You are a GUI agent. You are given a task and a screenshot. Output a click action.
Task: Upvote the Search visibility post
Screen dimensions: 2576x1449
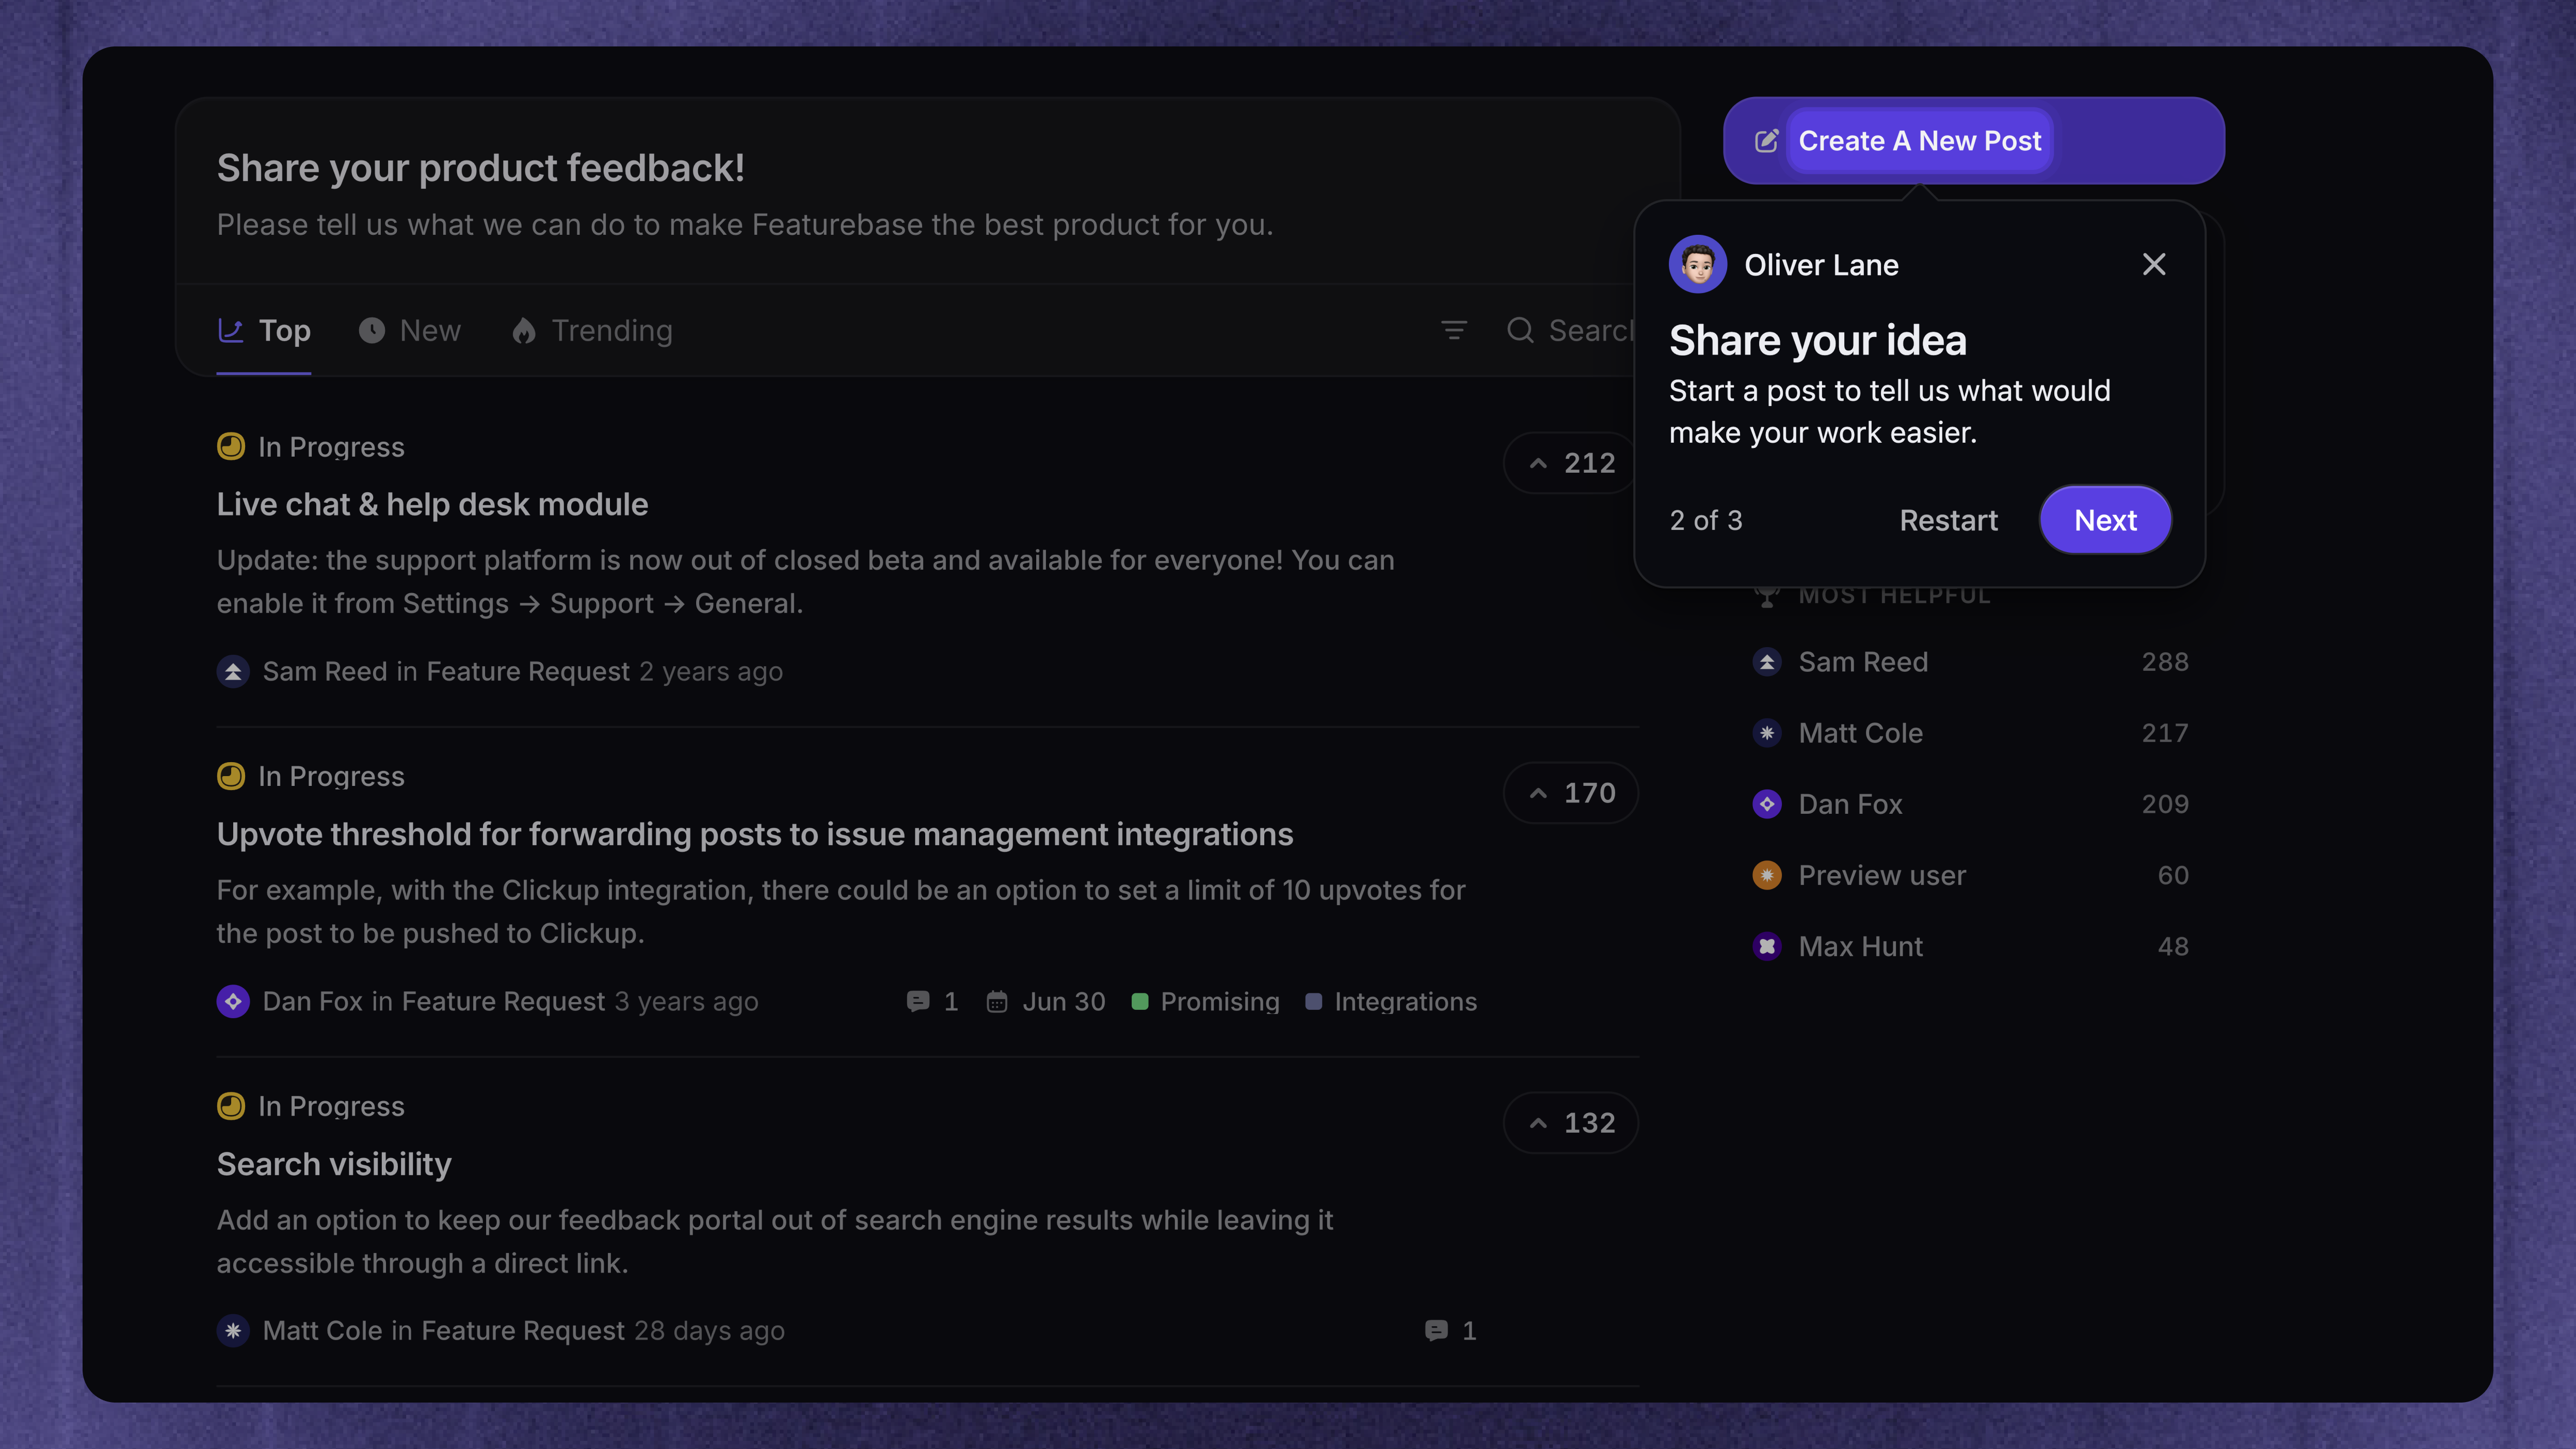click(1570, 1123)
